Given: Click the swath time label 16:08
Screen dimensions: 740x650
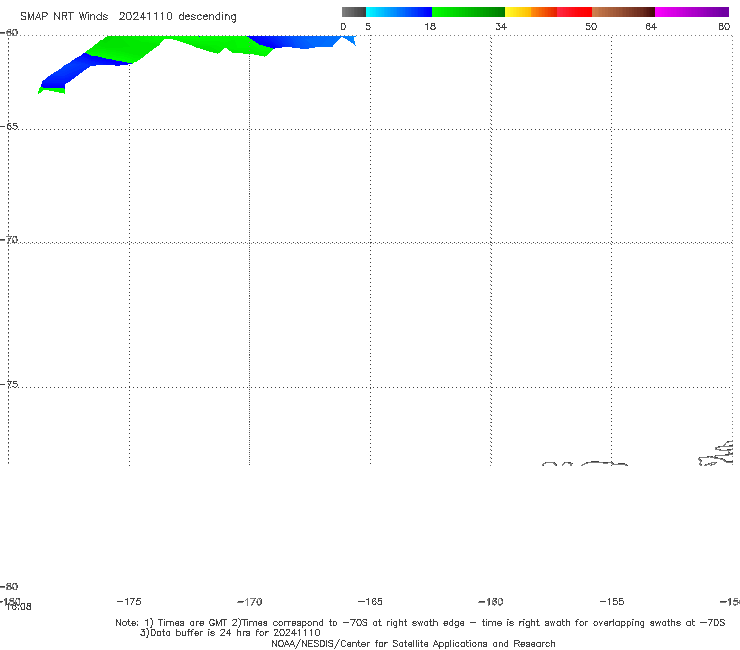Looking at the screenshot, I should [x=19, y=607].
